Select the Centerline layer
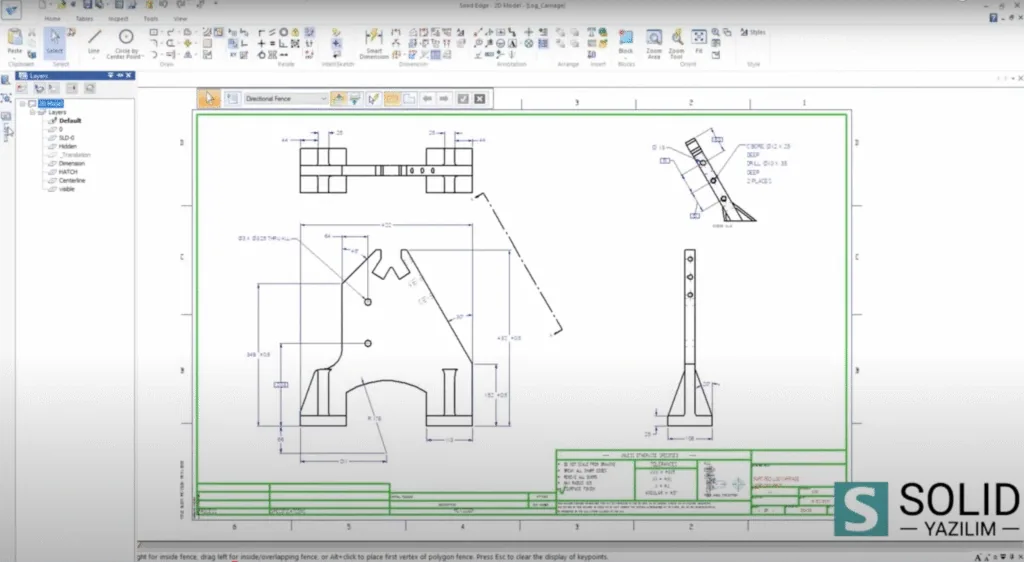1024x562 pixels. pos(72,180)
